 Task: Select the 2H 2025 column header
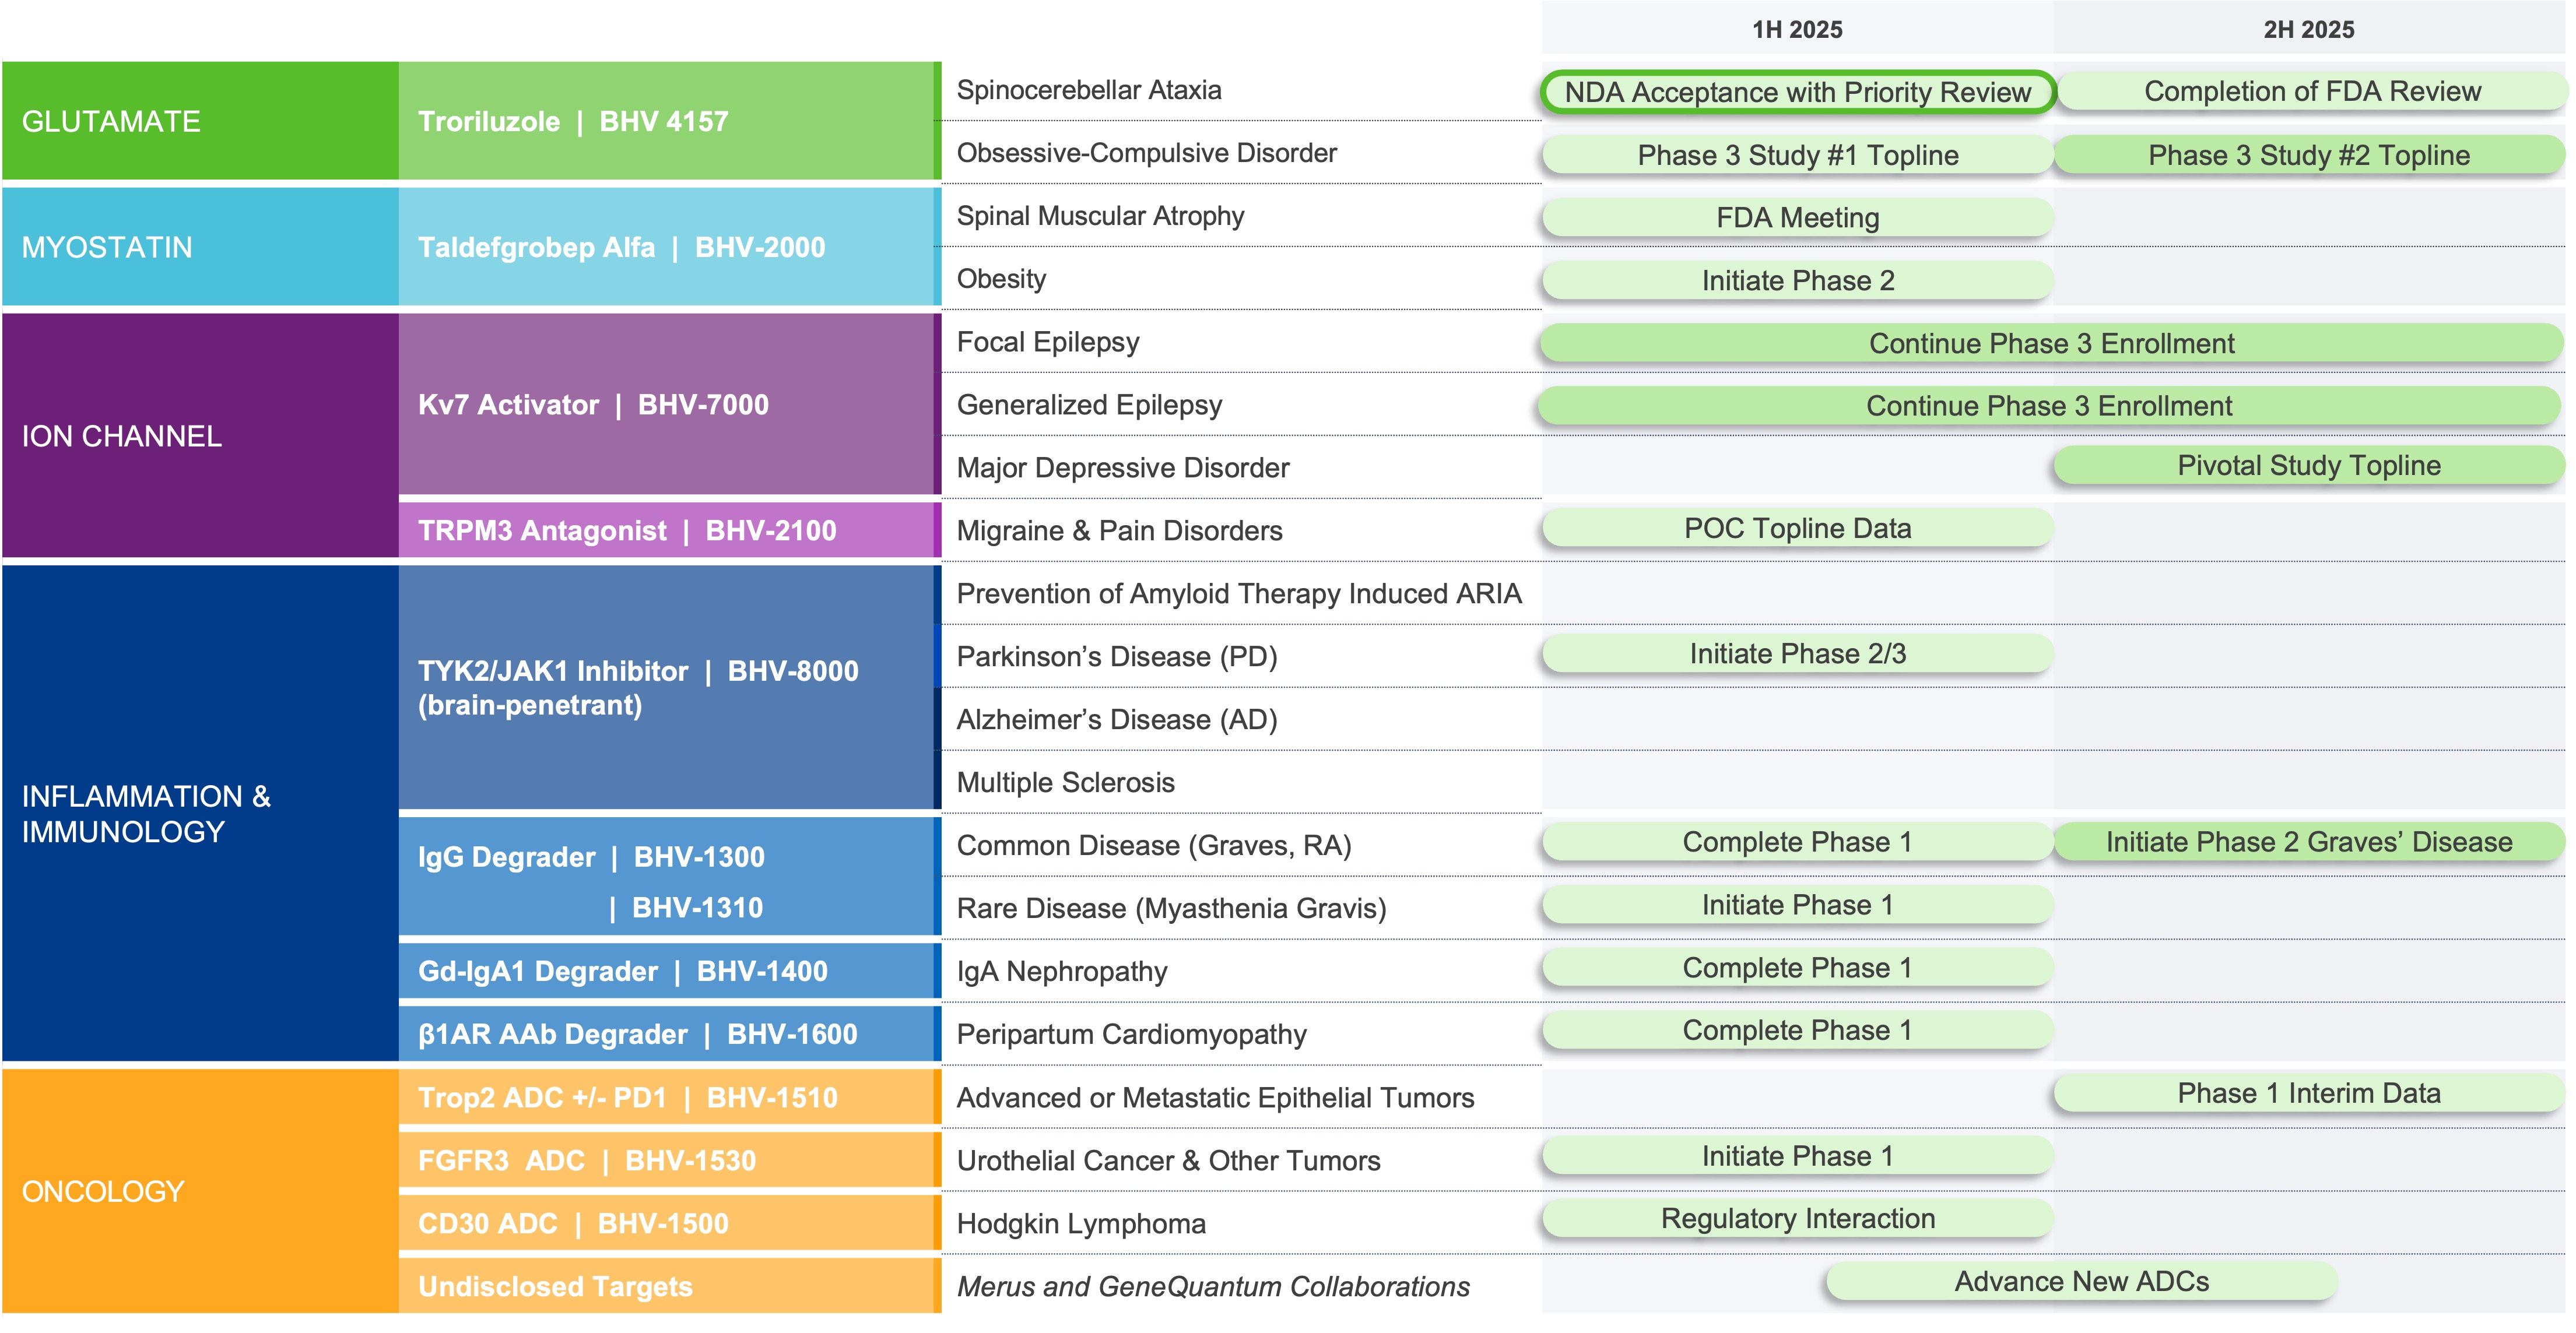[2308, 29]
